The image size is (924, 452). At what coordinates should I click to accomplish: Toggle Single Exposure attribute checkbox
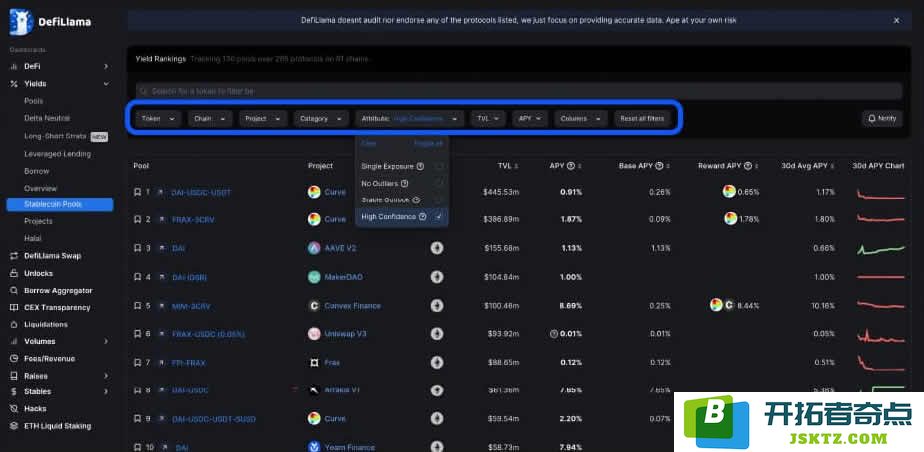tap(439, 167)
